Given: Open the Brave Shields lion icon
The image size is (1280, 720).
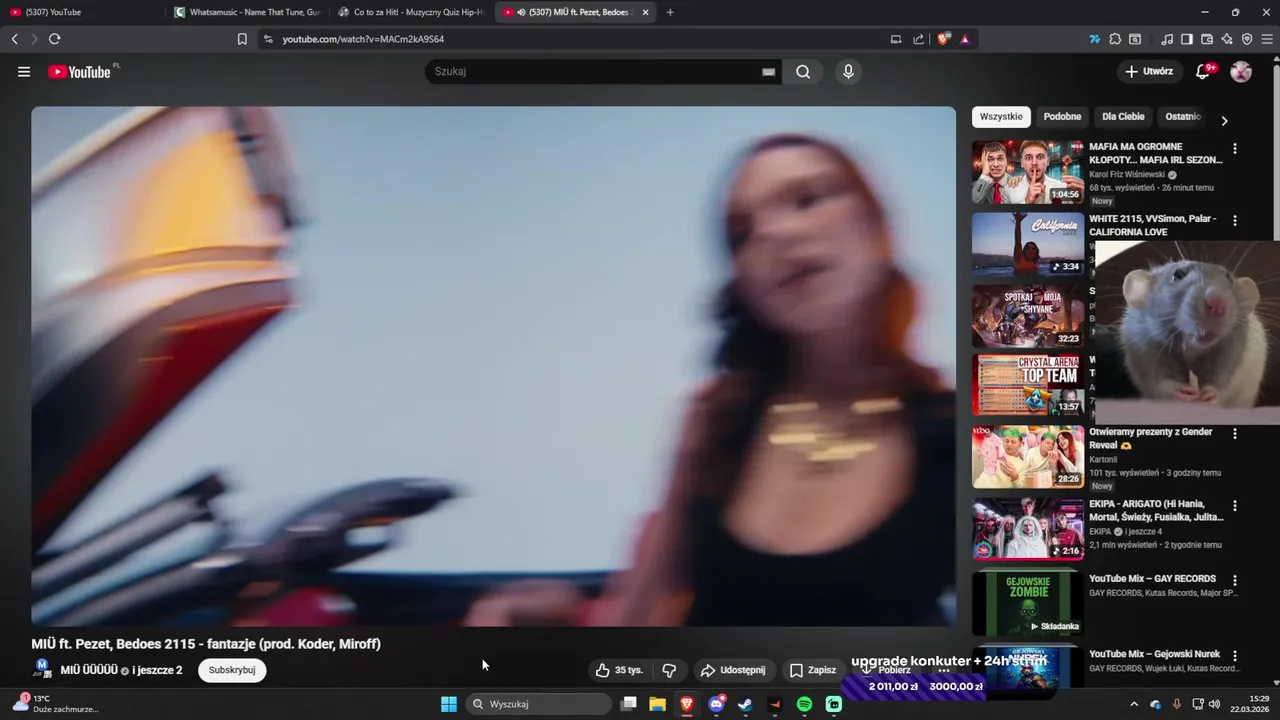Looking at the screenshot, I should click(x=943, y=39).
